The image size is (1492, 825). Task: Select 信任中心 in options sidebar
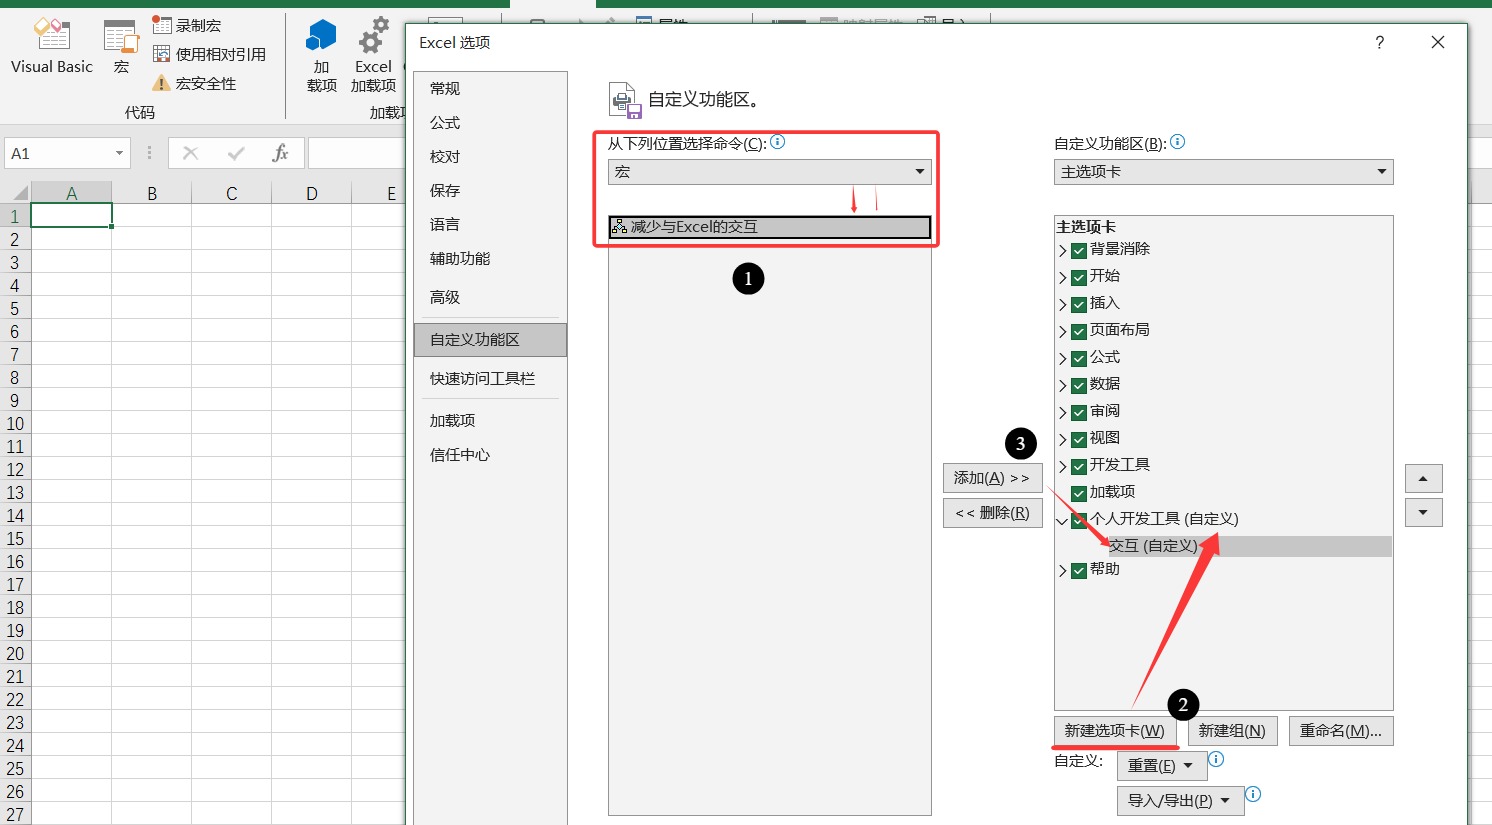pyautogui.click(x=460, y=455)
